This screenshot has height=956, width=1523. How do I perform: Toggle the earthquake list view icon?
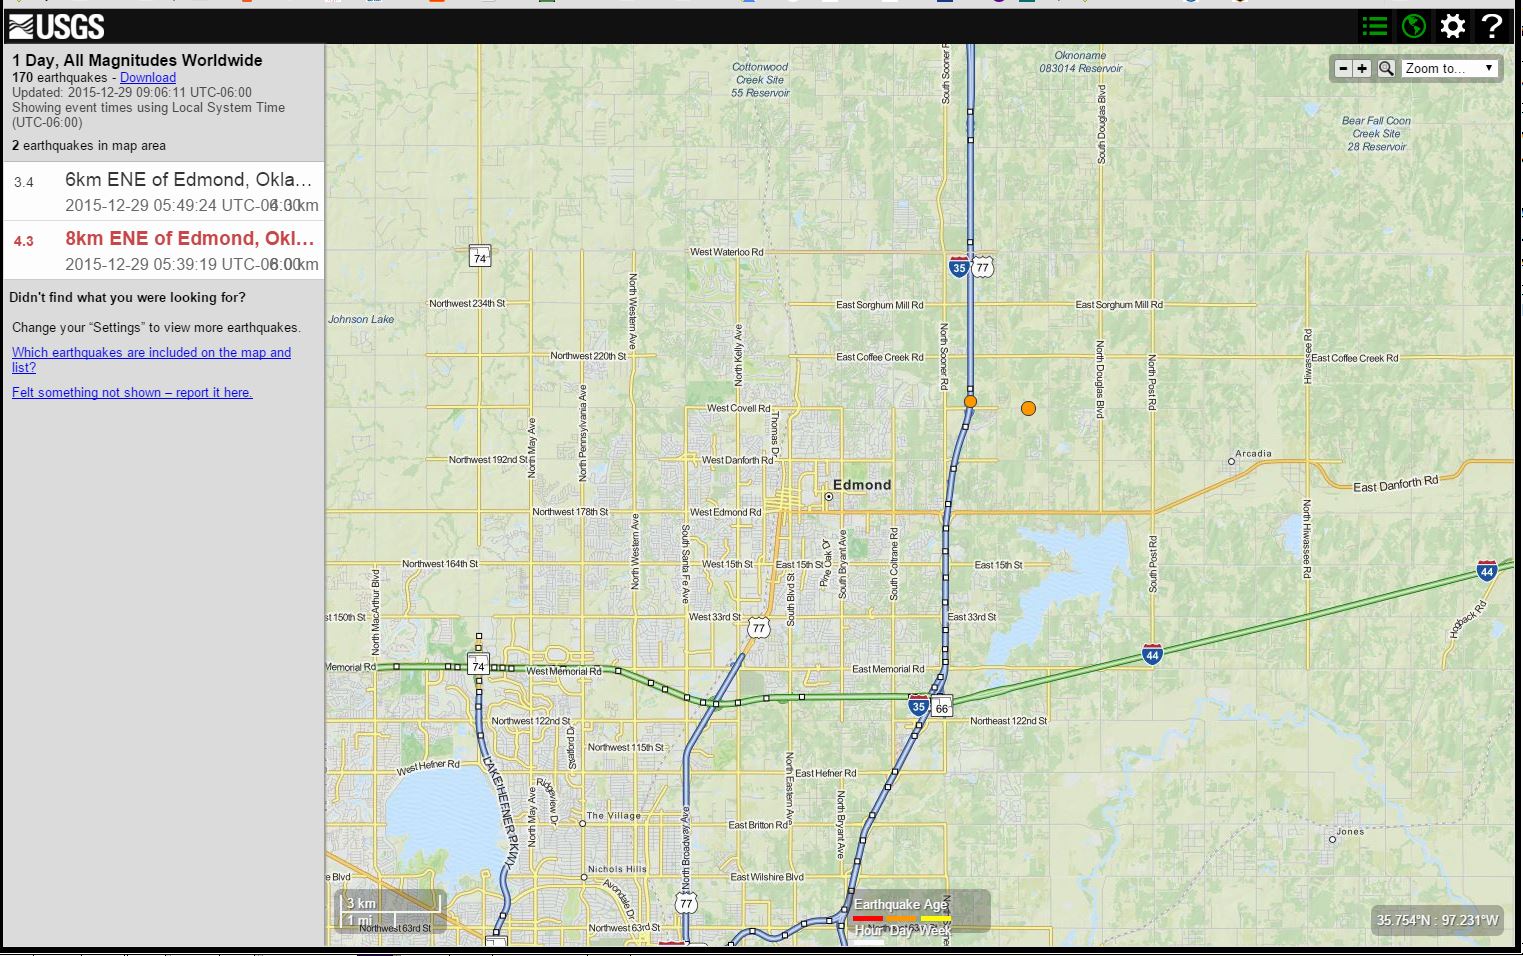(1375, 26)
